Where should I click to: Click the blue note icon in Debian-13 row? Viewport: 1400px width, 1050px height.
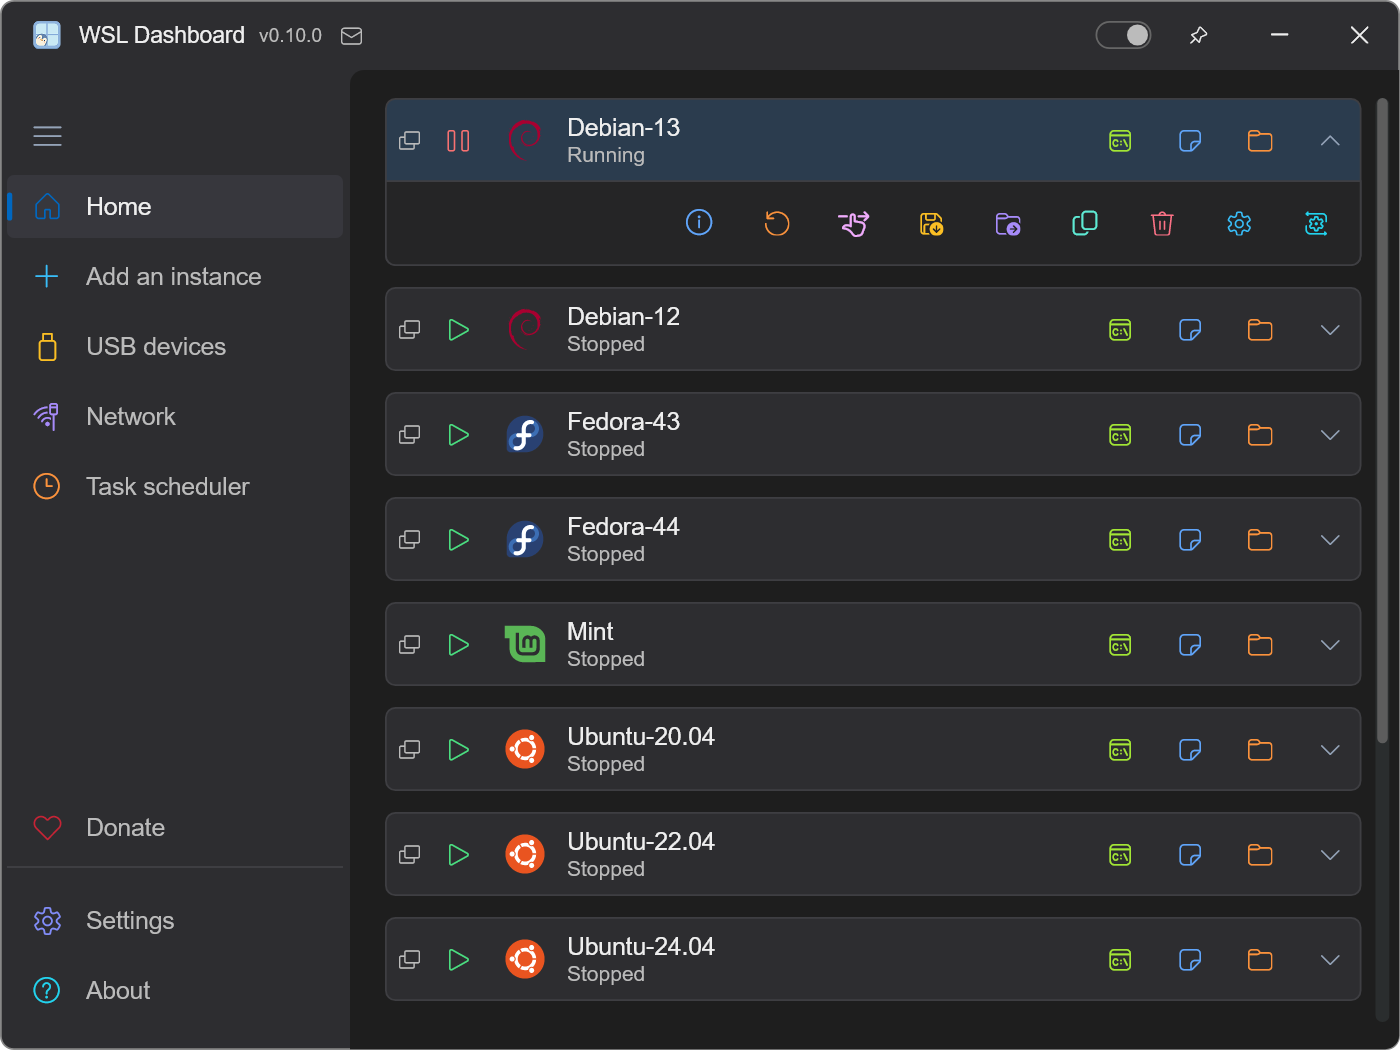click(1190, 141)
